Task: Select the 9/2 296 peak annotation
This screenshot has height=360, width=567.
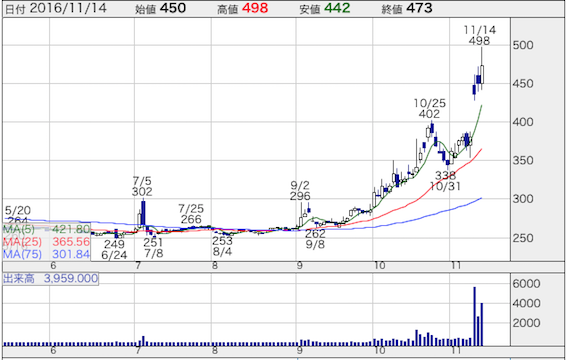Action: pyautogui.click(x=300, y=191)
